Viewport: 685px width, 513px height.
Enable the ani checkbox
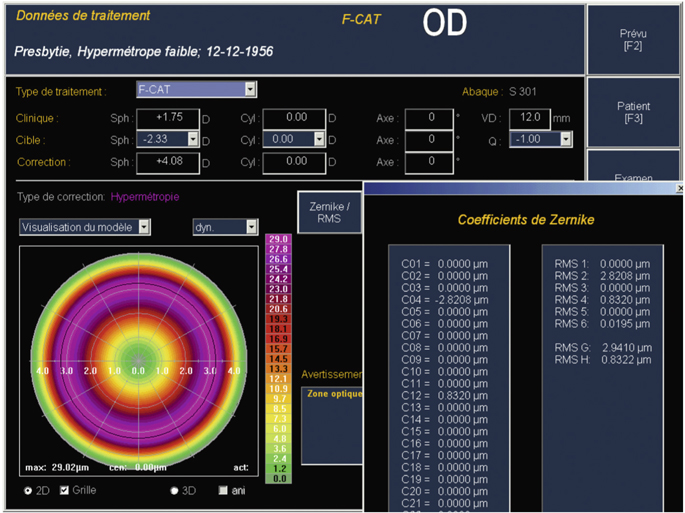[223, 491]
